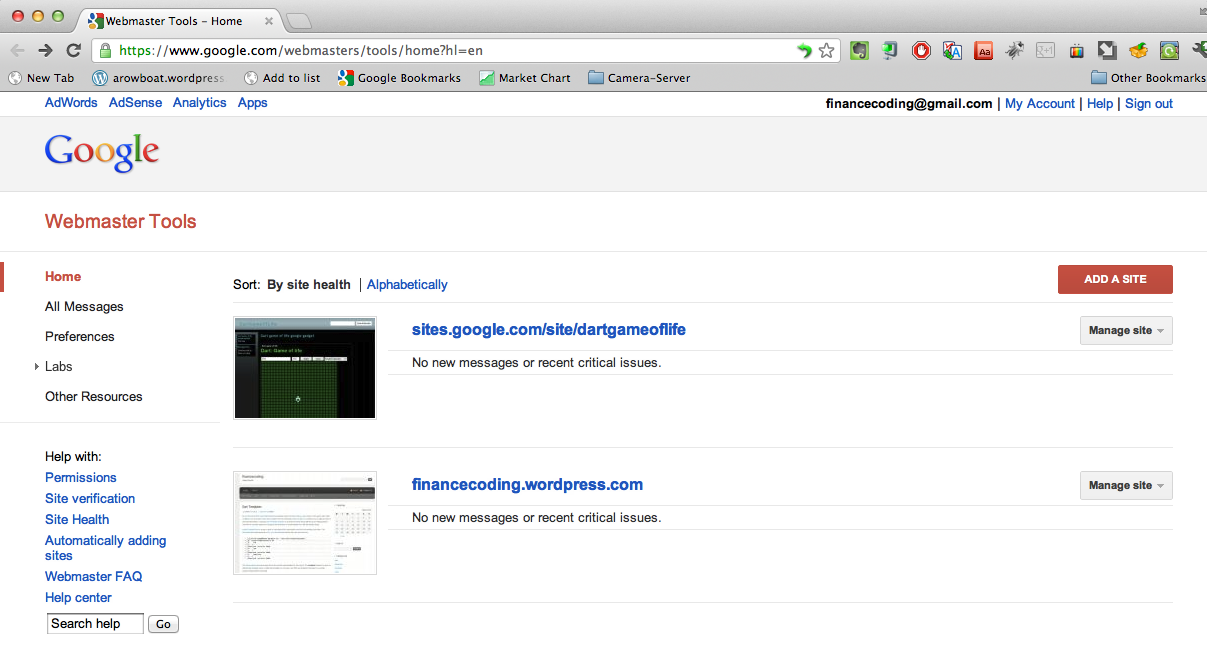
Task: Click the Google logo
Action: point(102,153)
